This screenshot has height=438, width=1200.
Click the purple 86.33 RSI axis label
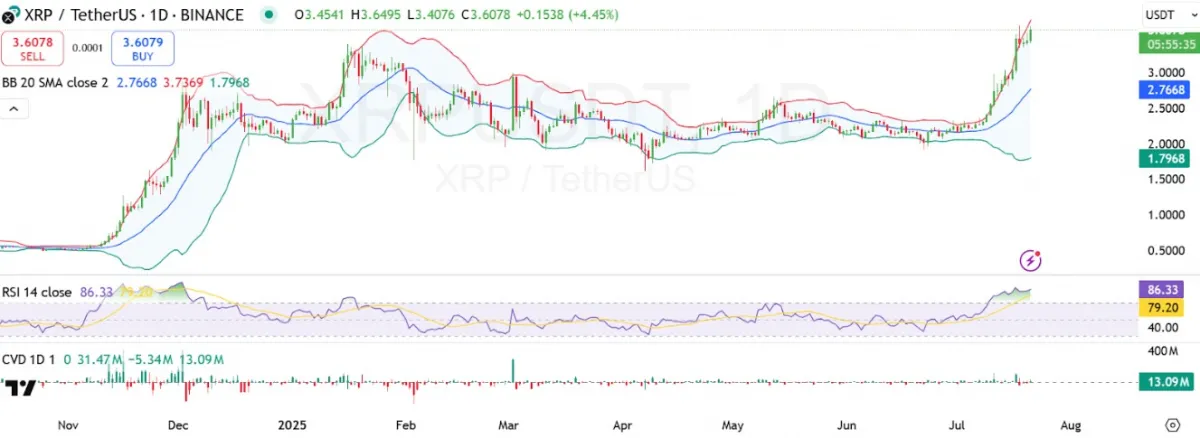(1160, 288)
